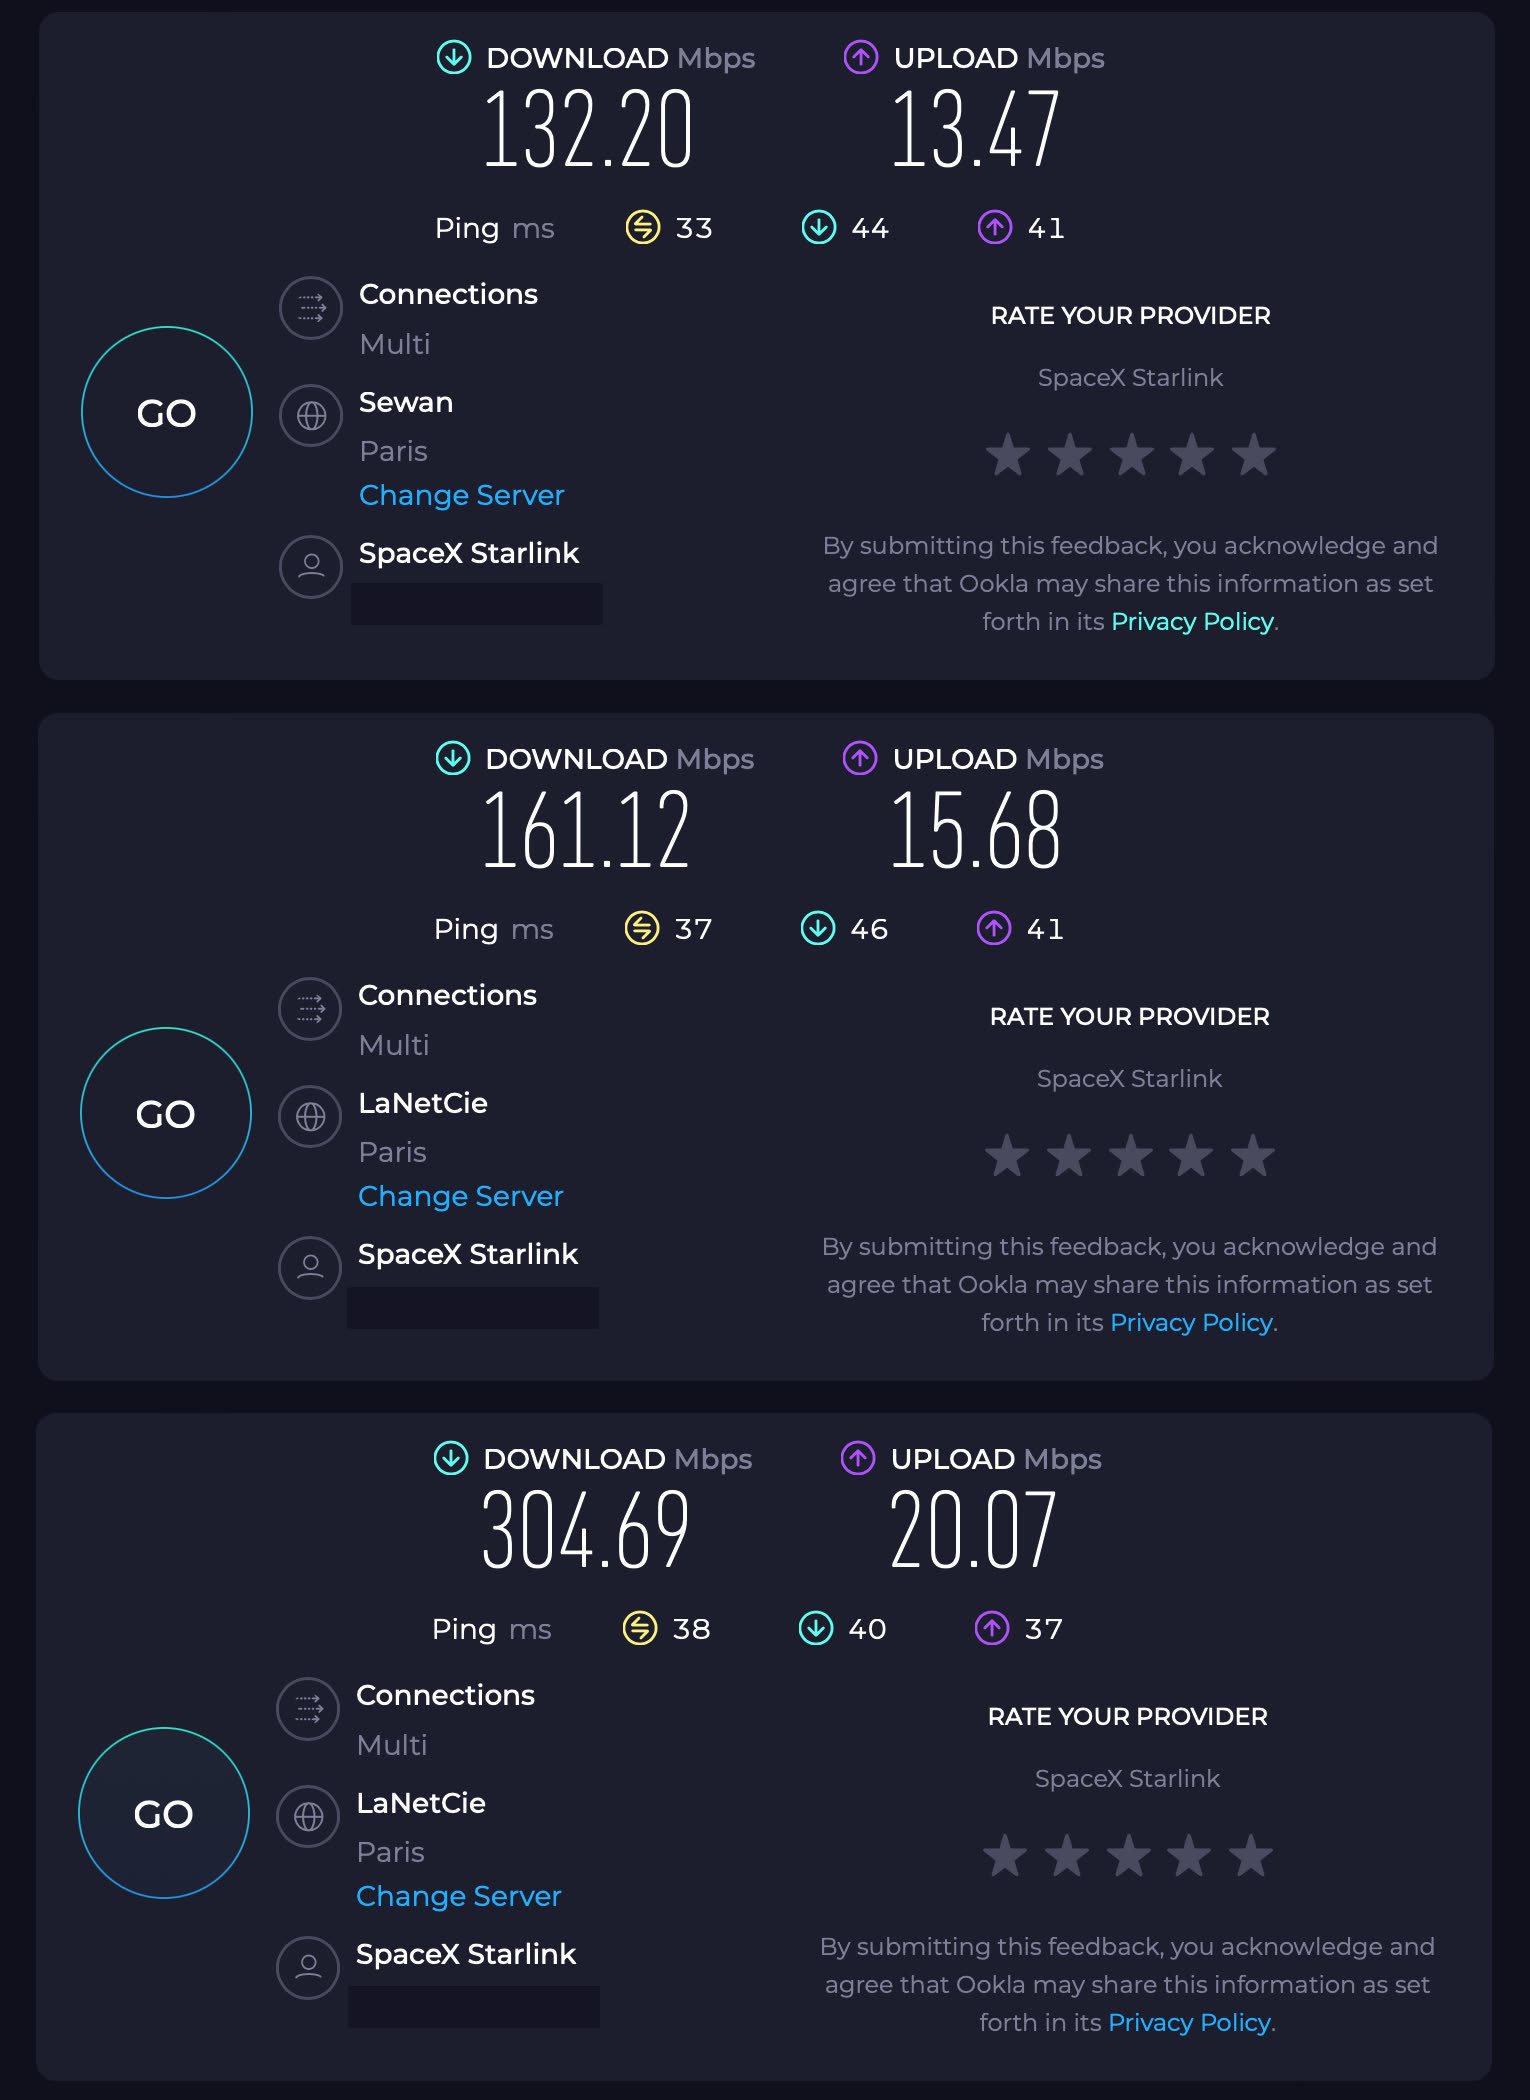Click Connections icon in top panel

click(x=311, y=308)
